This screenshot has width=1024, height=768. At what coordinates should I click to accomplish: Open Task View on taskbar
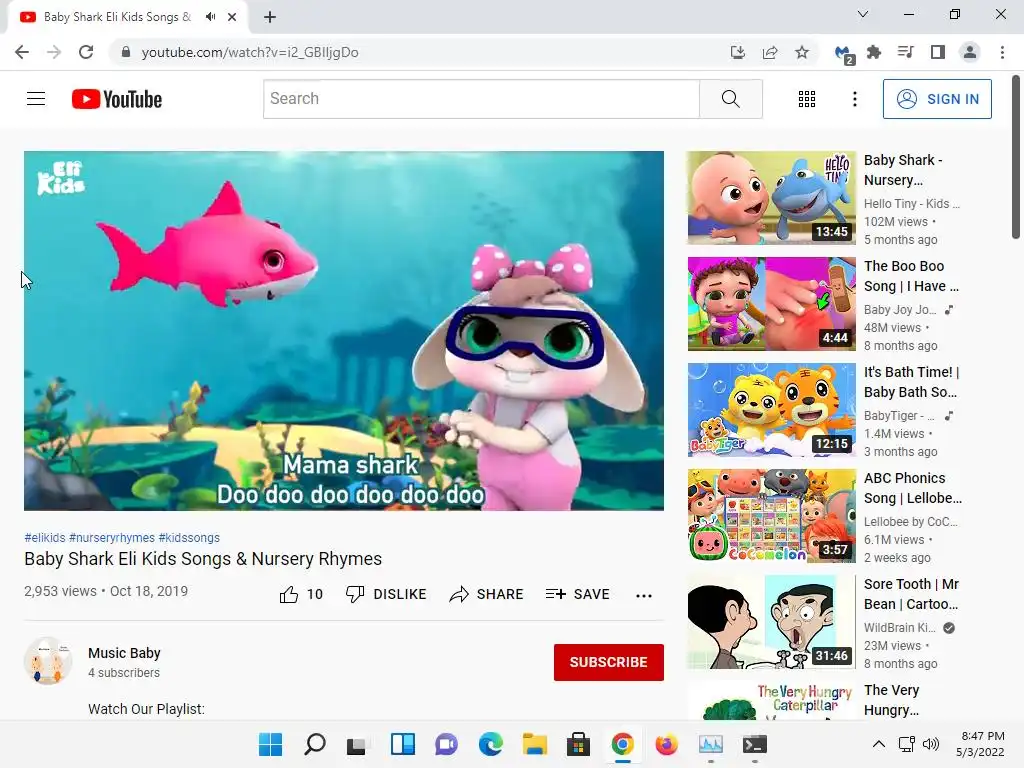tap(359, 744)
